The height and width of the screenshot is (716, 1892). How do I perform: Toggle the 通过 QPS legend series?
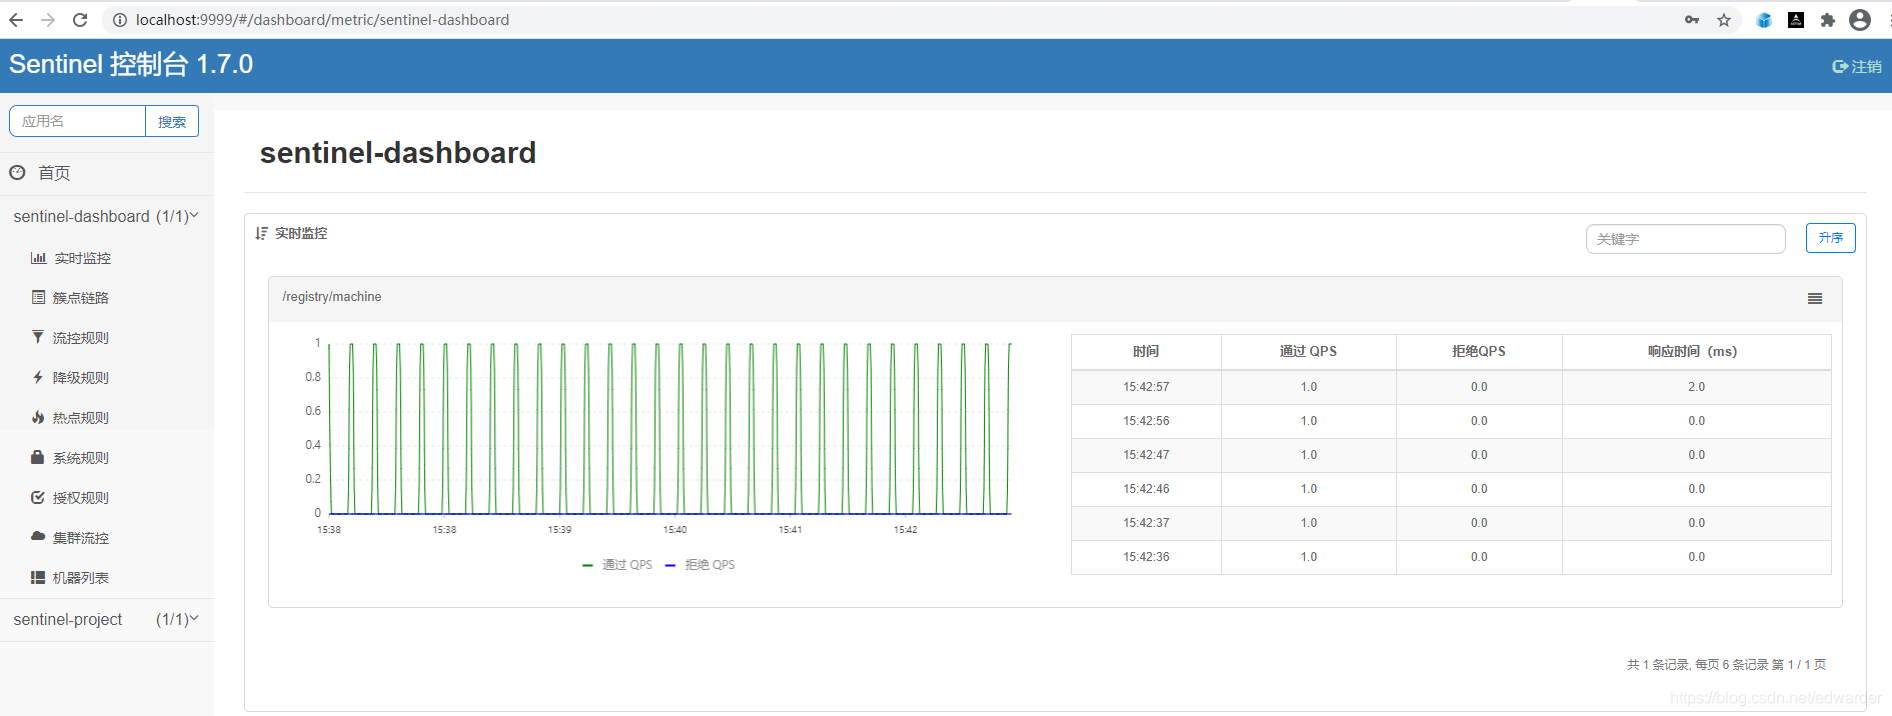617,565
